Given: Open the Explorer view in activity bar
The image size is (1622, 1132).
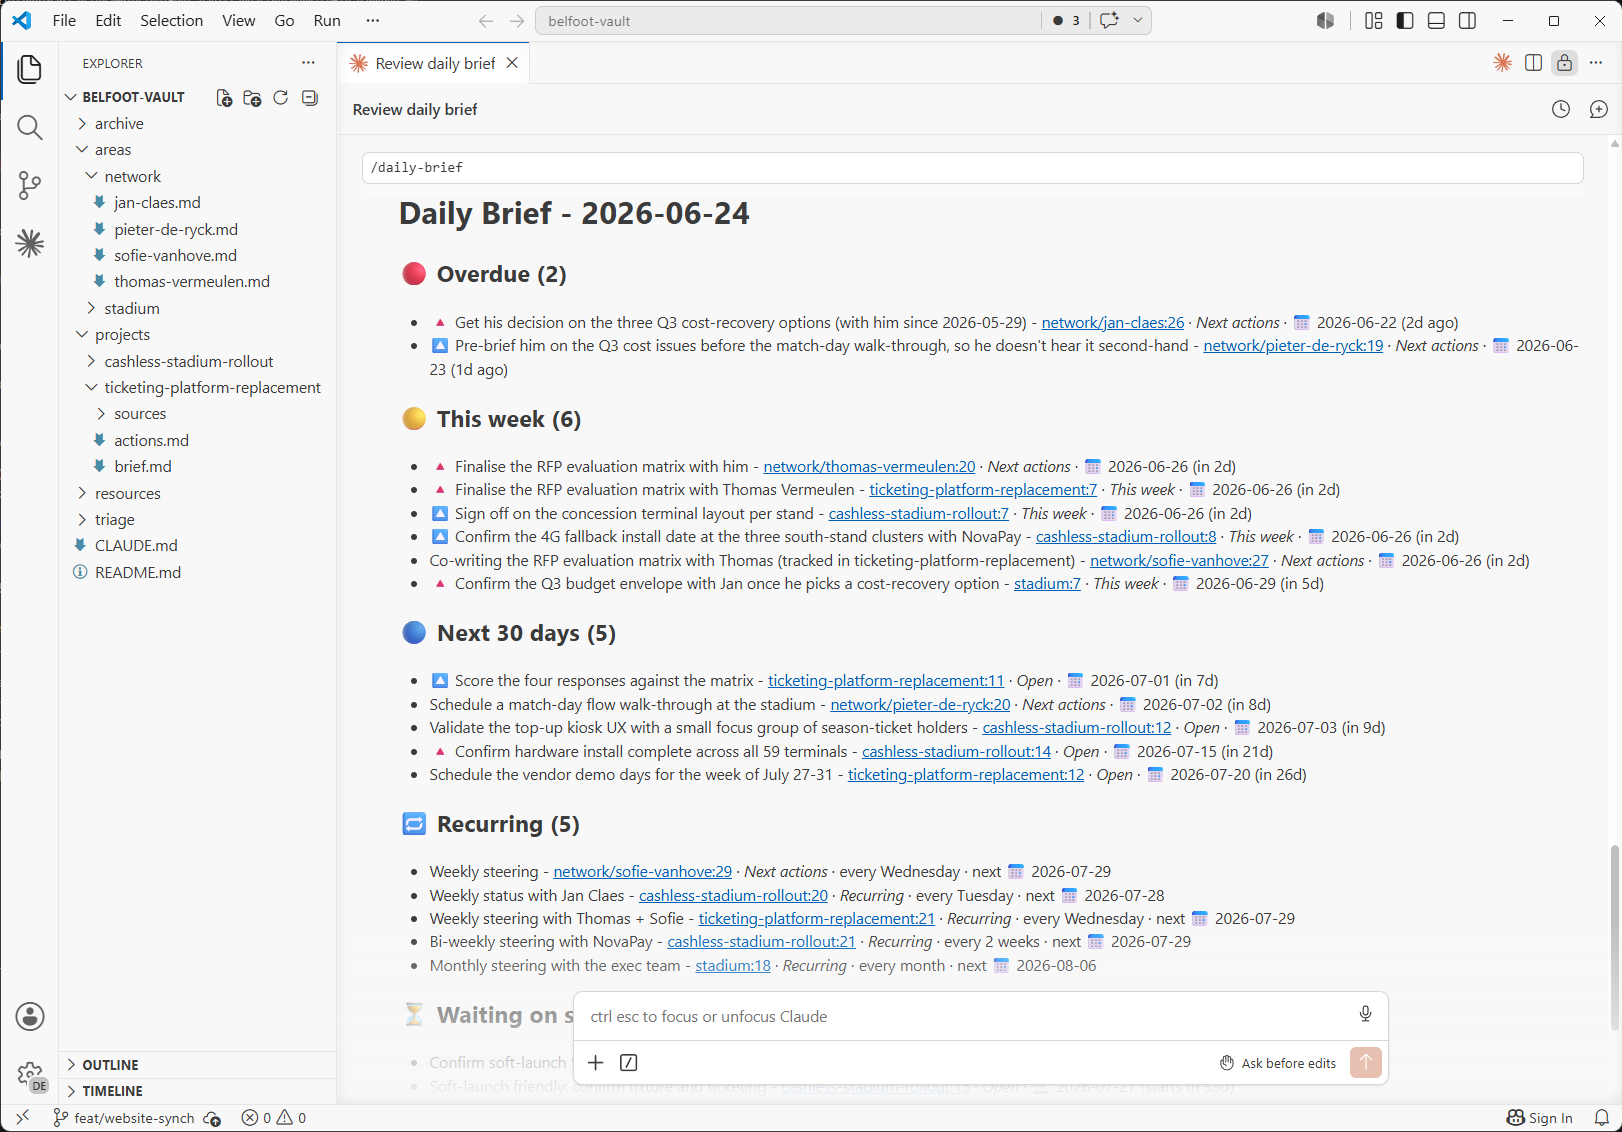Looking at the screenshot, I should click(30, 69).
